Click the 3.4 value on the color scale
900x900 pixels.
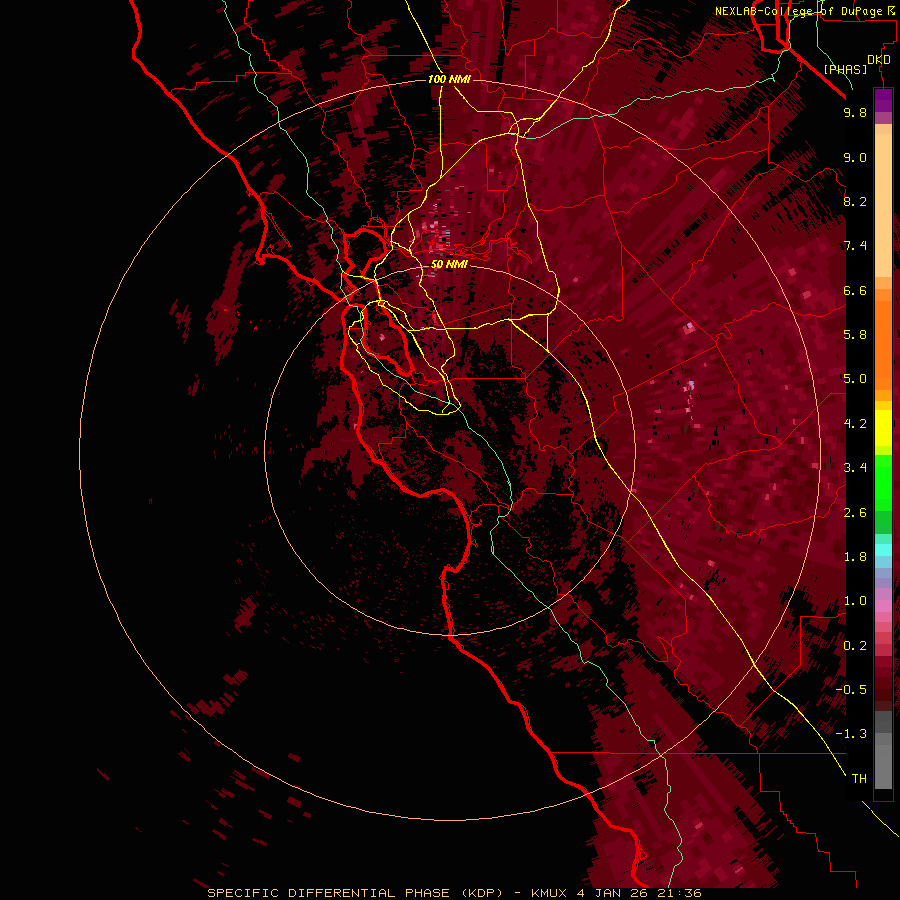pyautogui.click(x=855, y=468)
